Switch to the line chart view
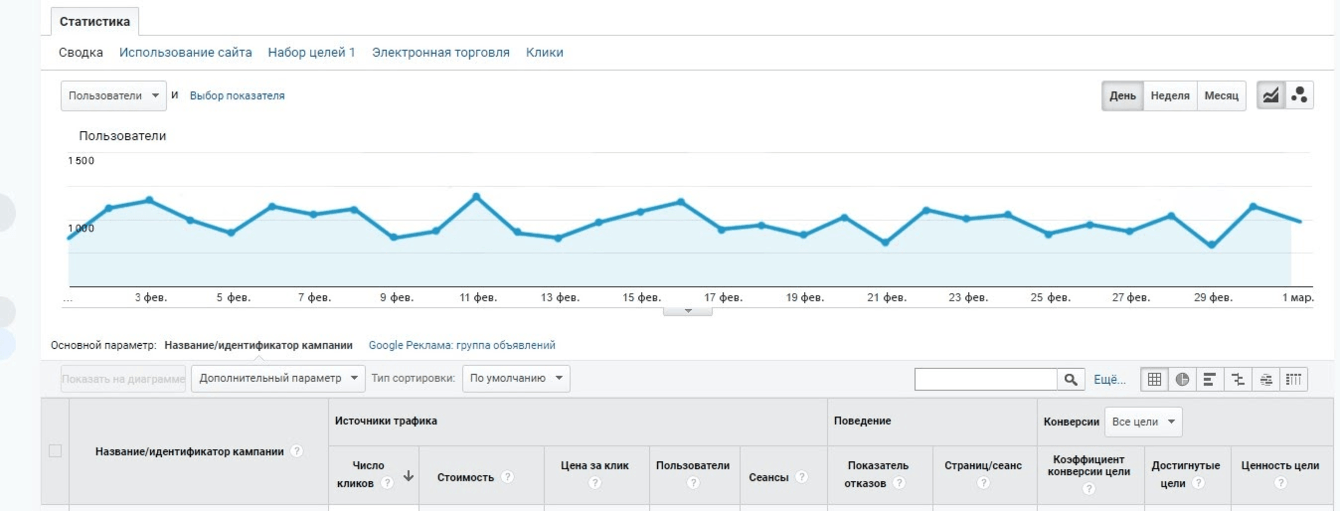This screenshot has width=1340, height=511. point(1271,96)
